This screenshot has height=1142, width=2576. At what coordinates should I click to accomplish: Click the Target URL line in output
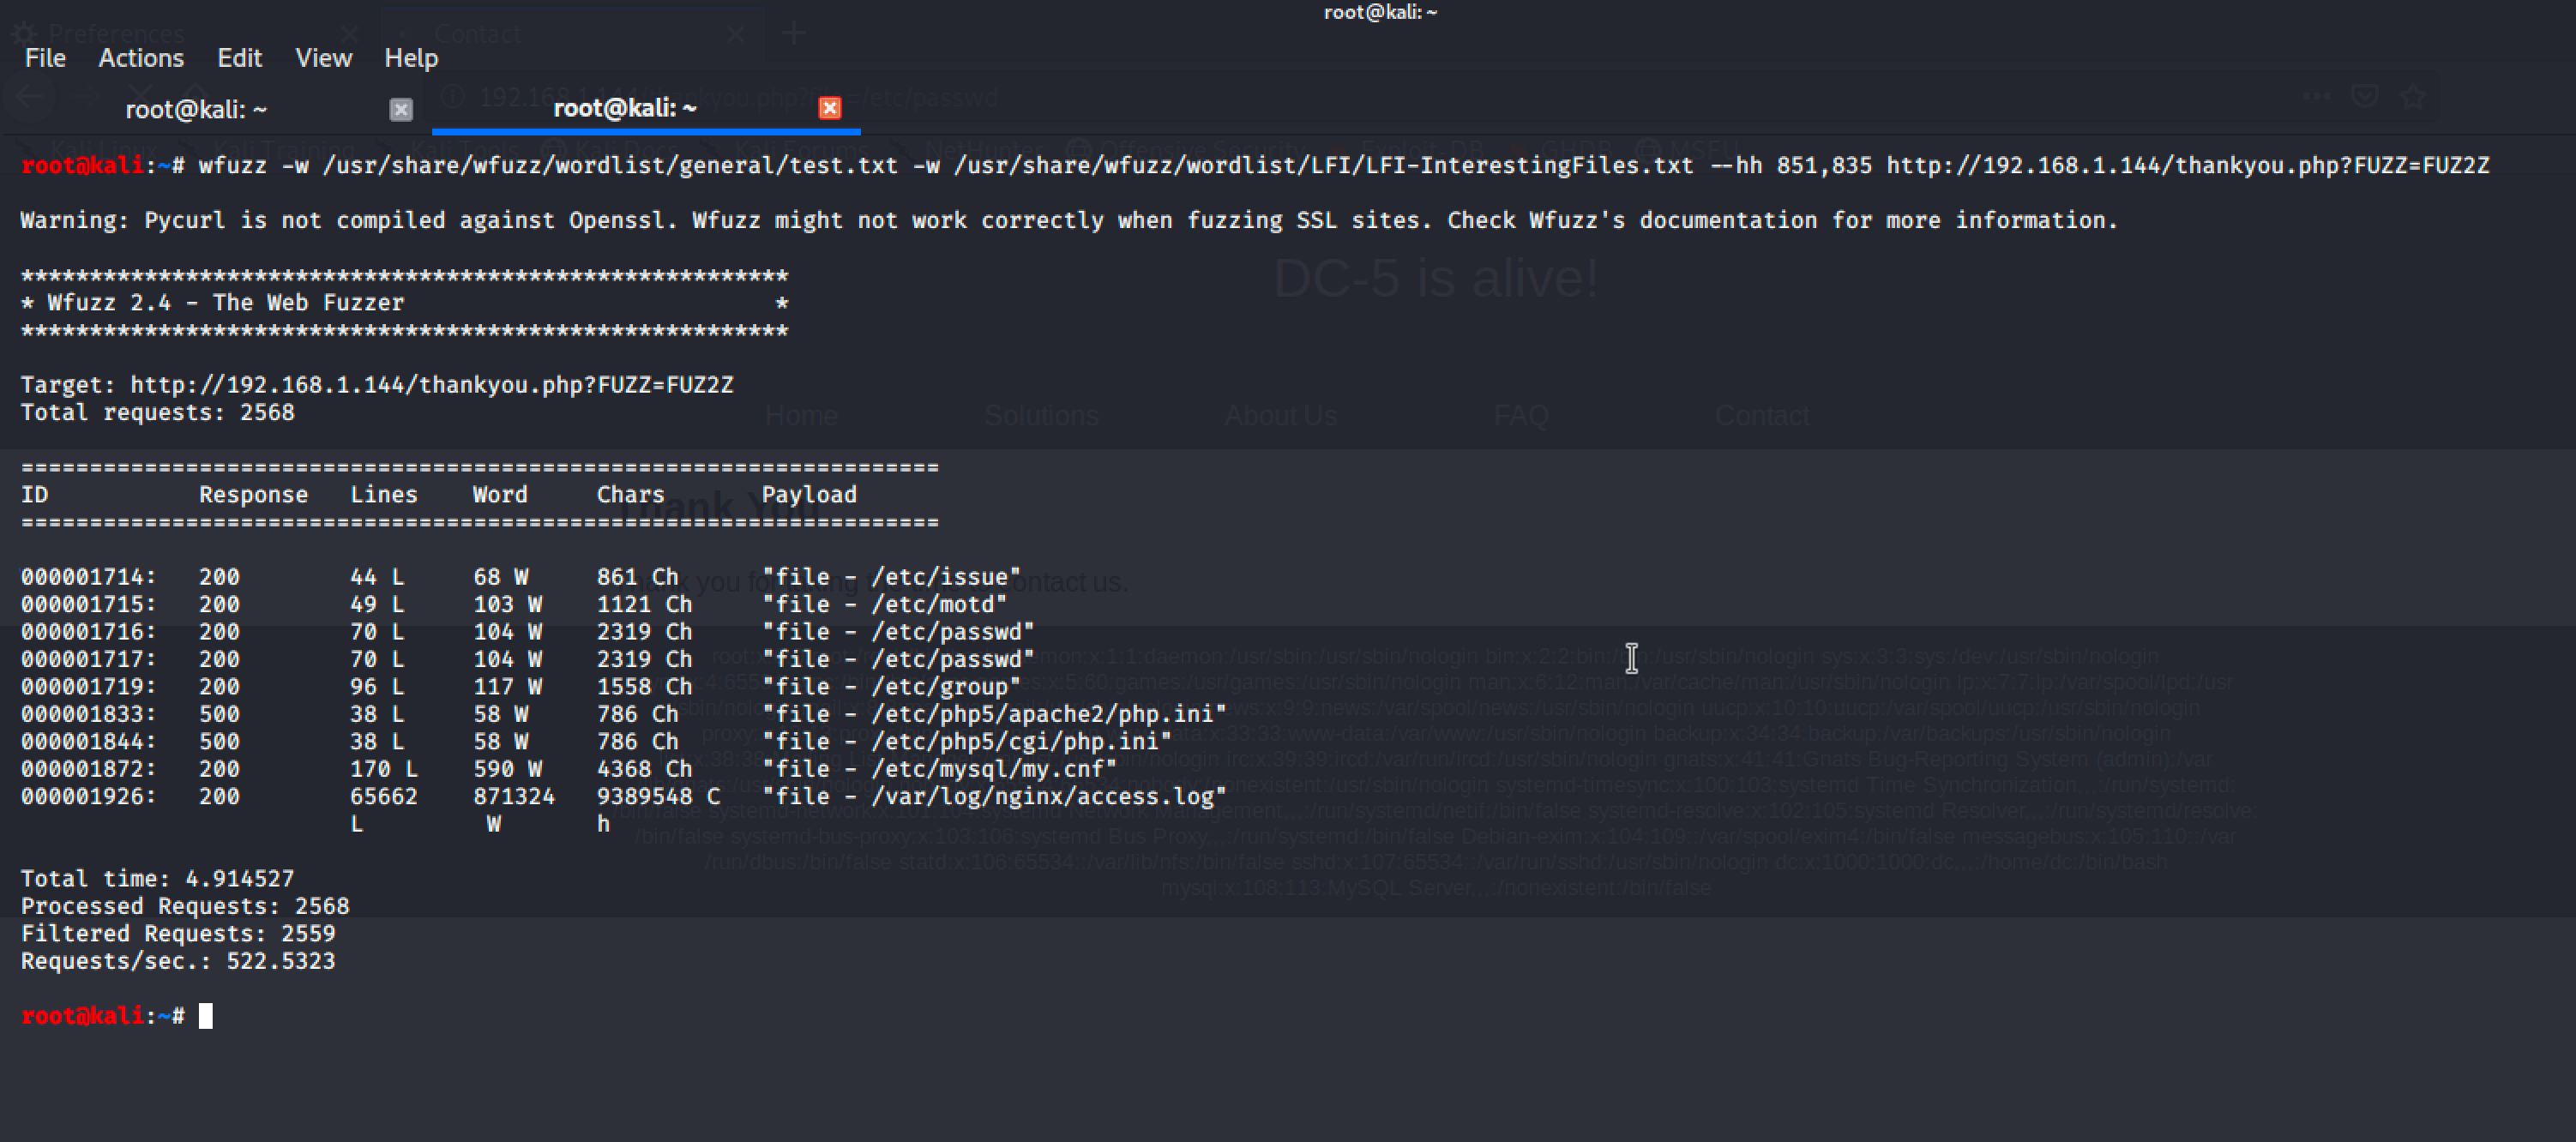click(430, 385)
